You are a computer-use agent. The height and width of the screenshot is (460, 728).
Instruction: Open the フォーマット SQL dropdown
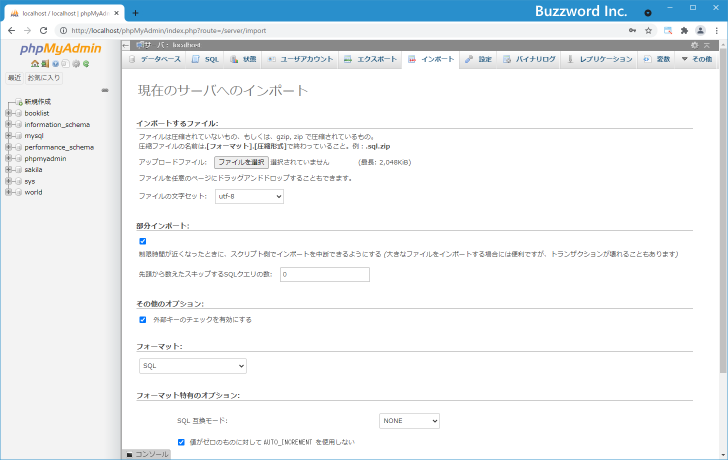pos(193,366)
